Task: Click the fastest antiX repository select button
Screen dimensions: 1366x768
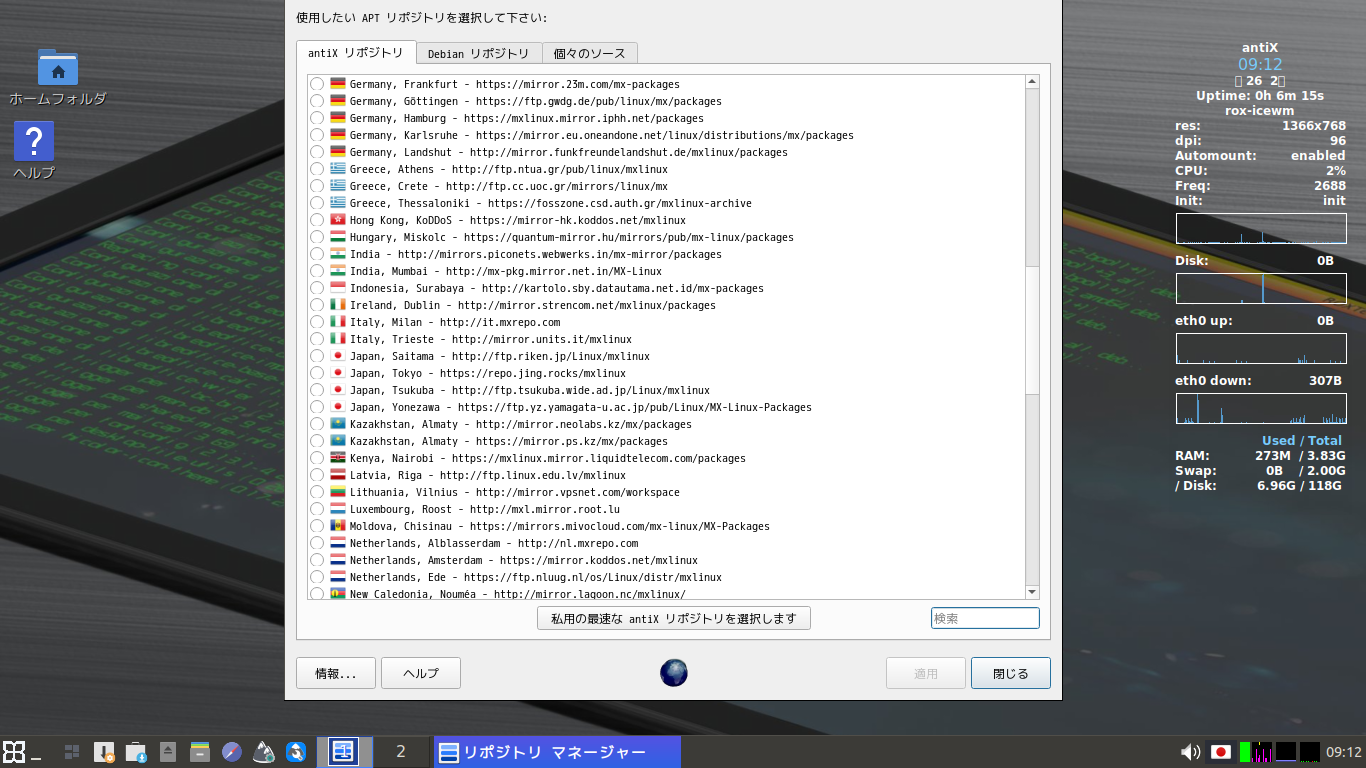Action: (673, 618)
